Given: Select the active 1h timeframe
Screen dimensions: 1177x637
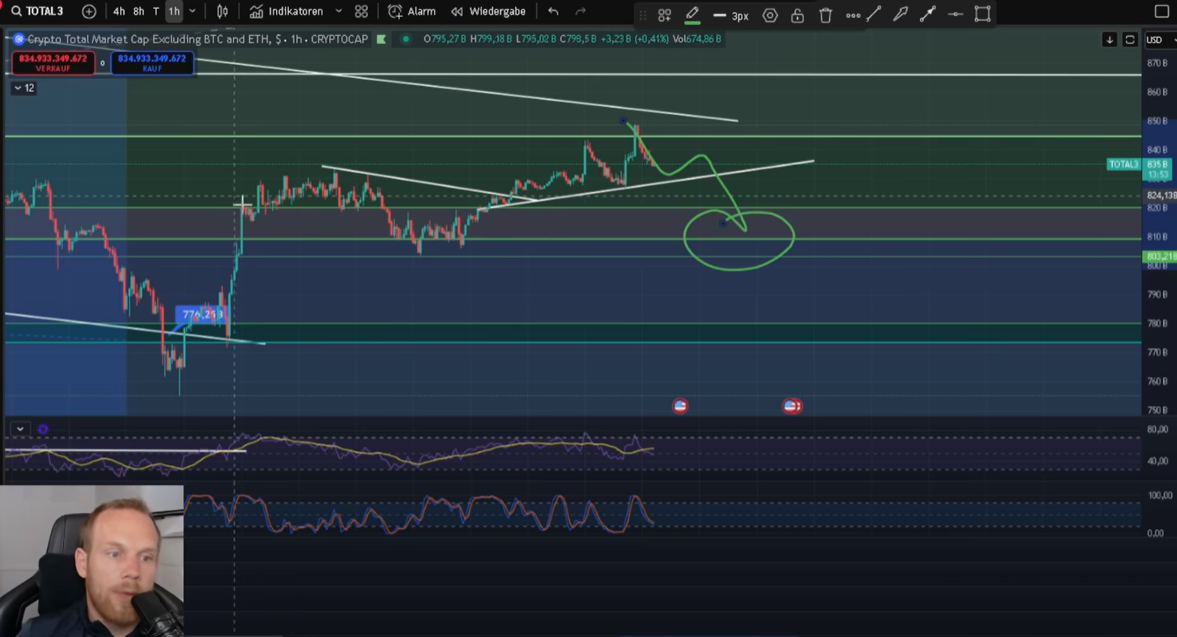Looking at the screenshot, I should [x=174, y=11].
